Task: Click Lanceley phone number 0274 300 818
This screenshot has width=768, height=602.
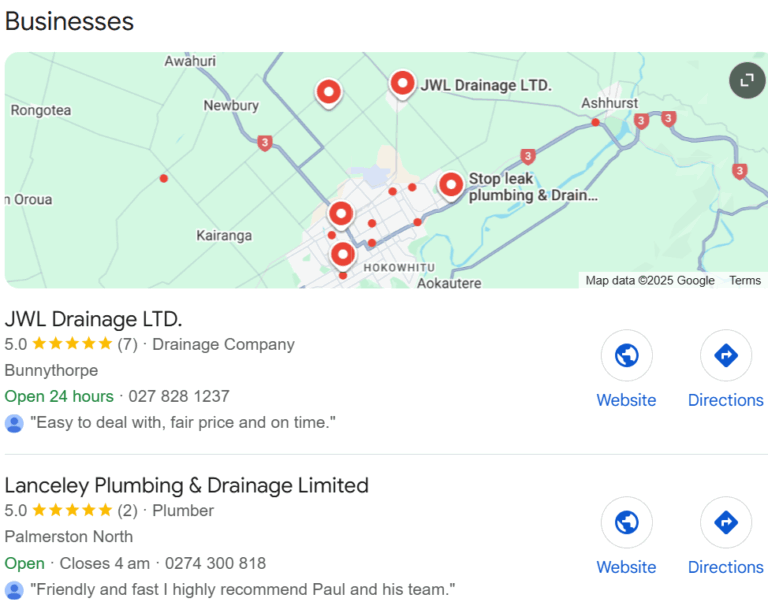Action: point(215,563)
